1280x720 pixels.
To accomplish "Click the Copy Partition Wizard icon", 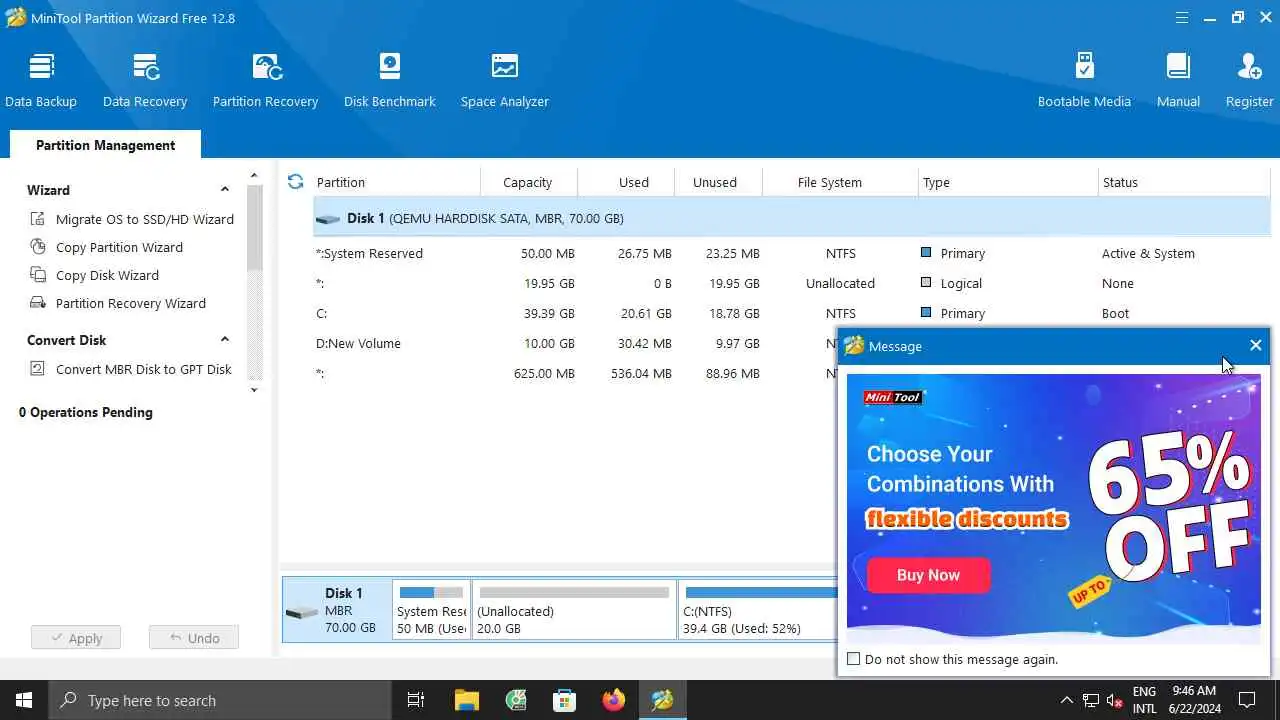I will (x=38, y=247).
